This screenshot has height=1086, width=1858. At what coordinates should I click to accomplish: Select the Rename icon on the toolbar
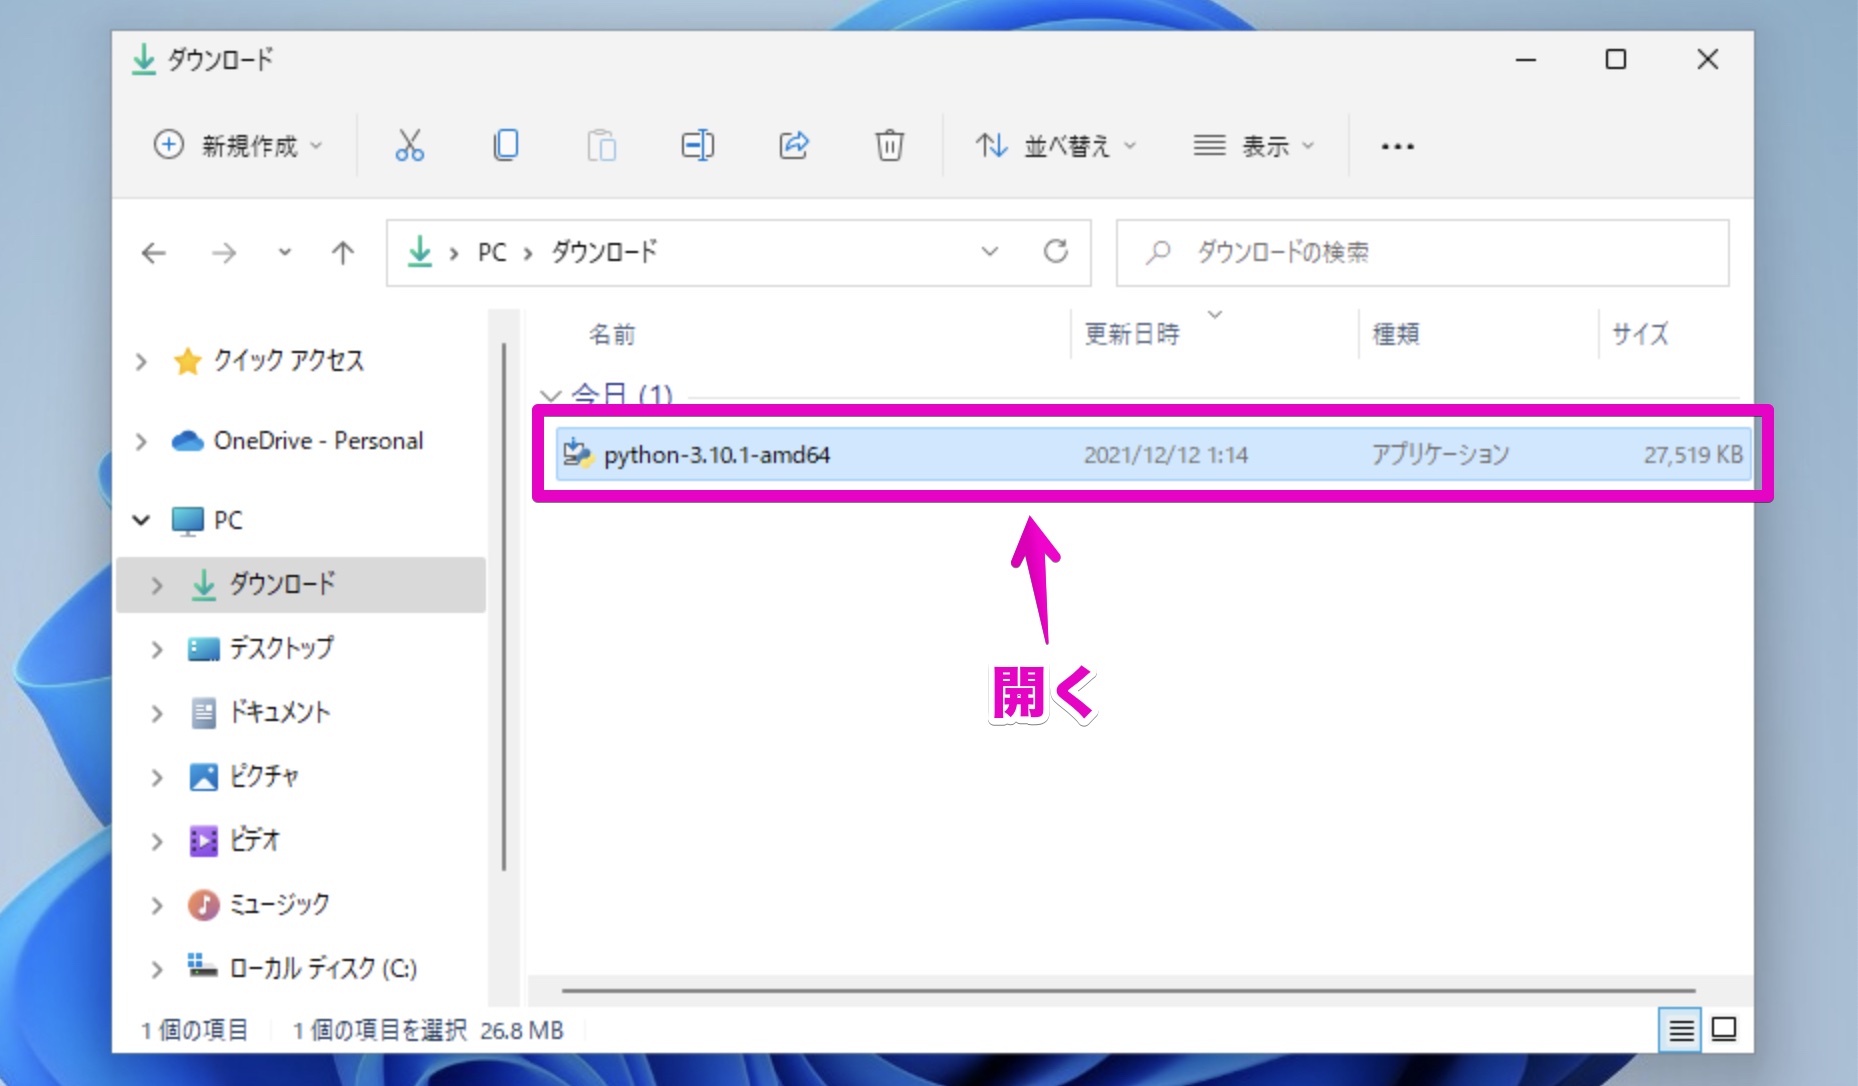coord(697,145)
